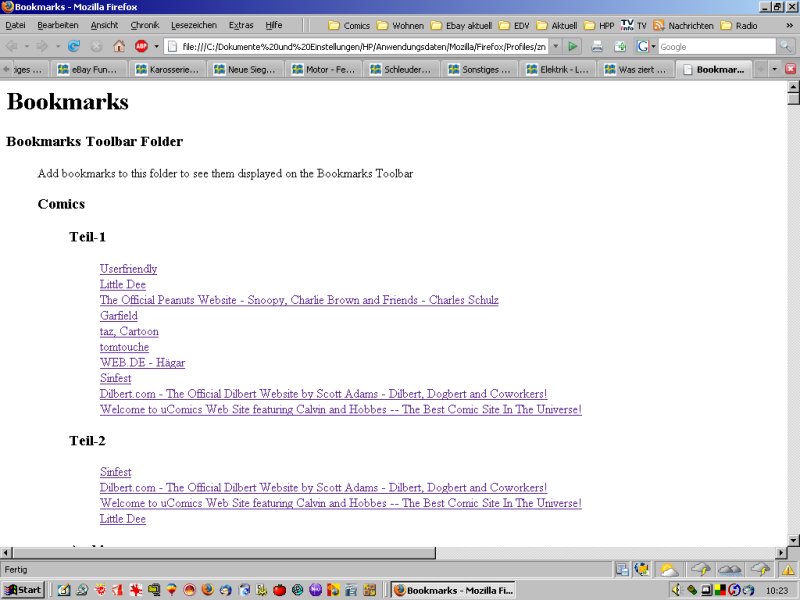The height and width of the screenshot is (600, 800).
Task: Open the Comics bookmark folder
Action: pos(349,25)
